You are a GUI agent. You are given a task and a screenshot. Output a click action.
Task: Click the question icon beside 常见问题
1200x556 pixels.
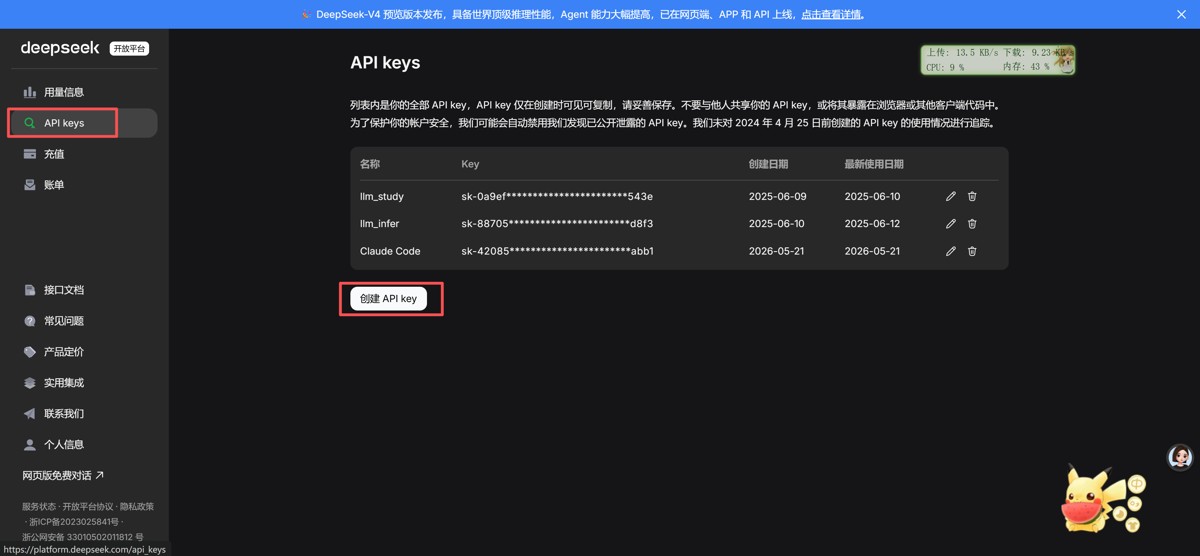coord(30,321)
